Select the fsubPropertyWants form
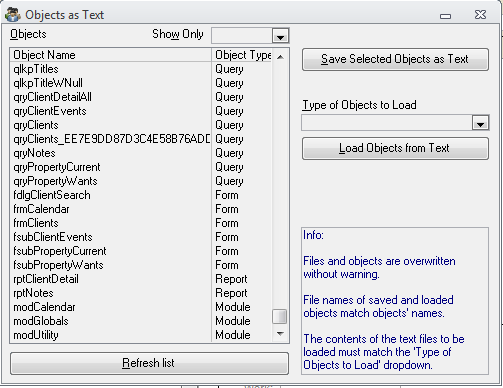This screenshot has height=388, width=503. (142, 265)
